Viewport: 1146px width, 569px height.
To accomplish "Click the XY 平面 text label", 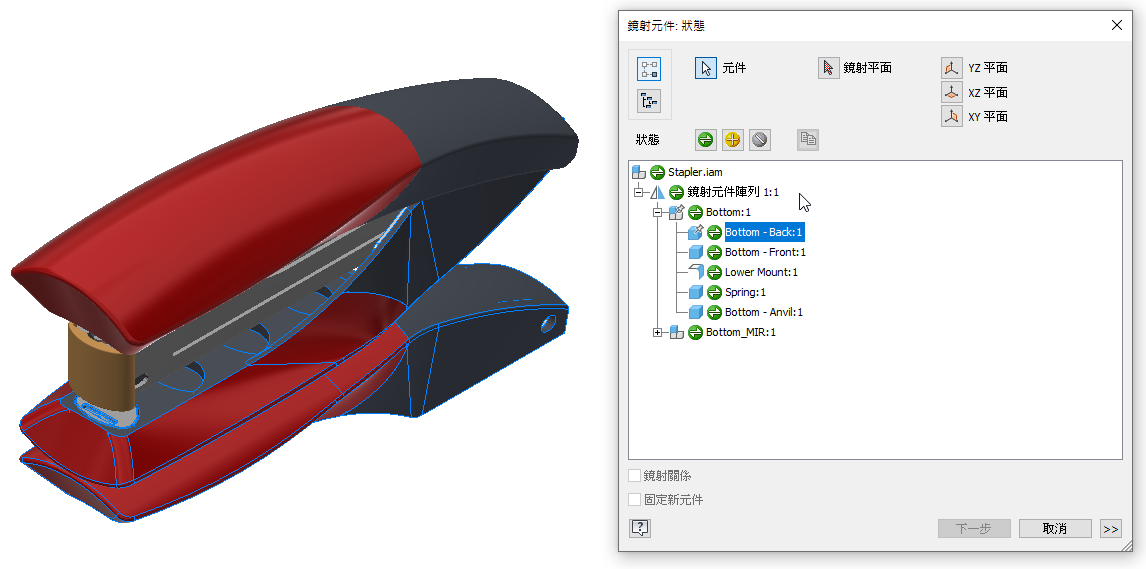I will (988, 117).
